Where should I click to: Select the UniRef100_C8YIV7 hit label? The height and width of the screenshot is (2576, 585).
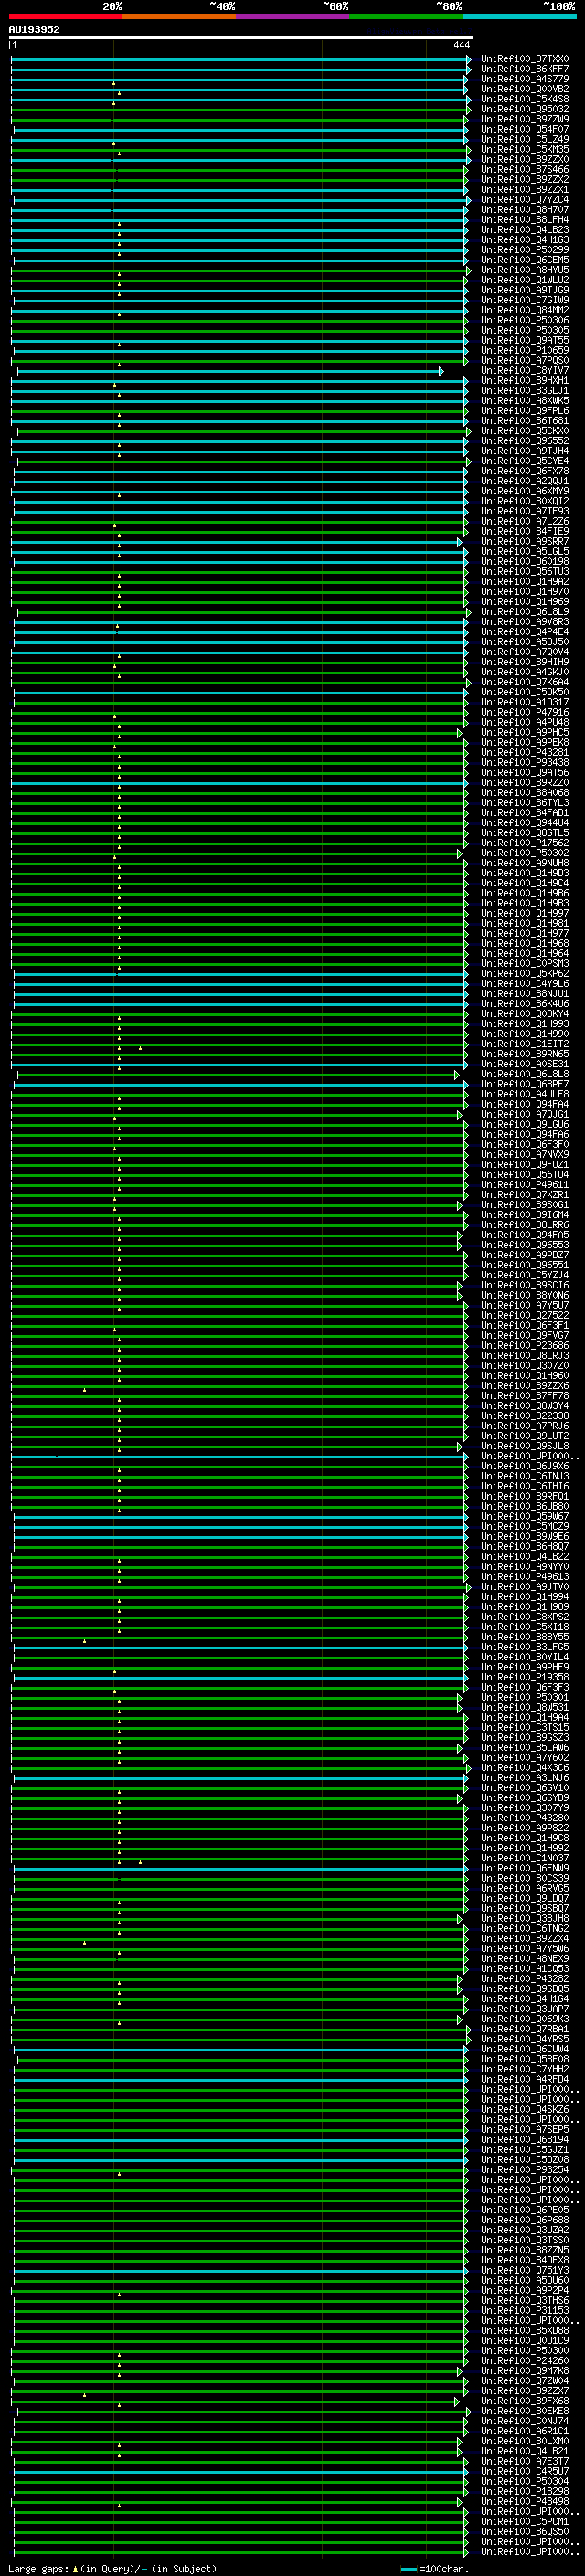click(525, 370)
